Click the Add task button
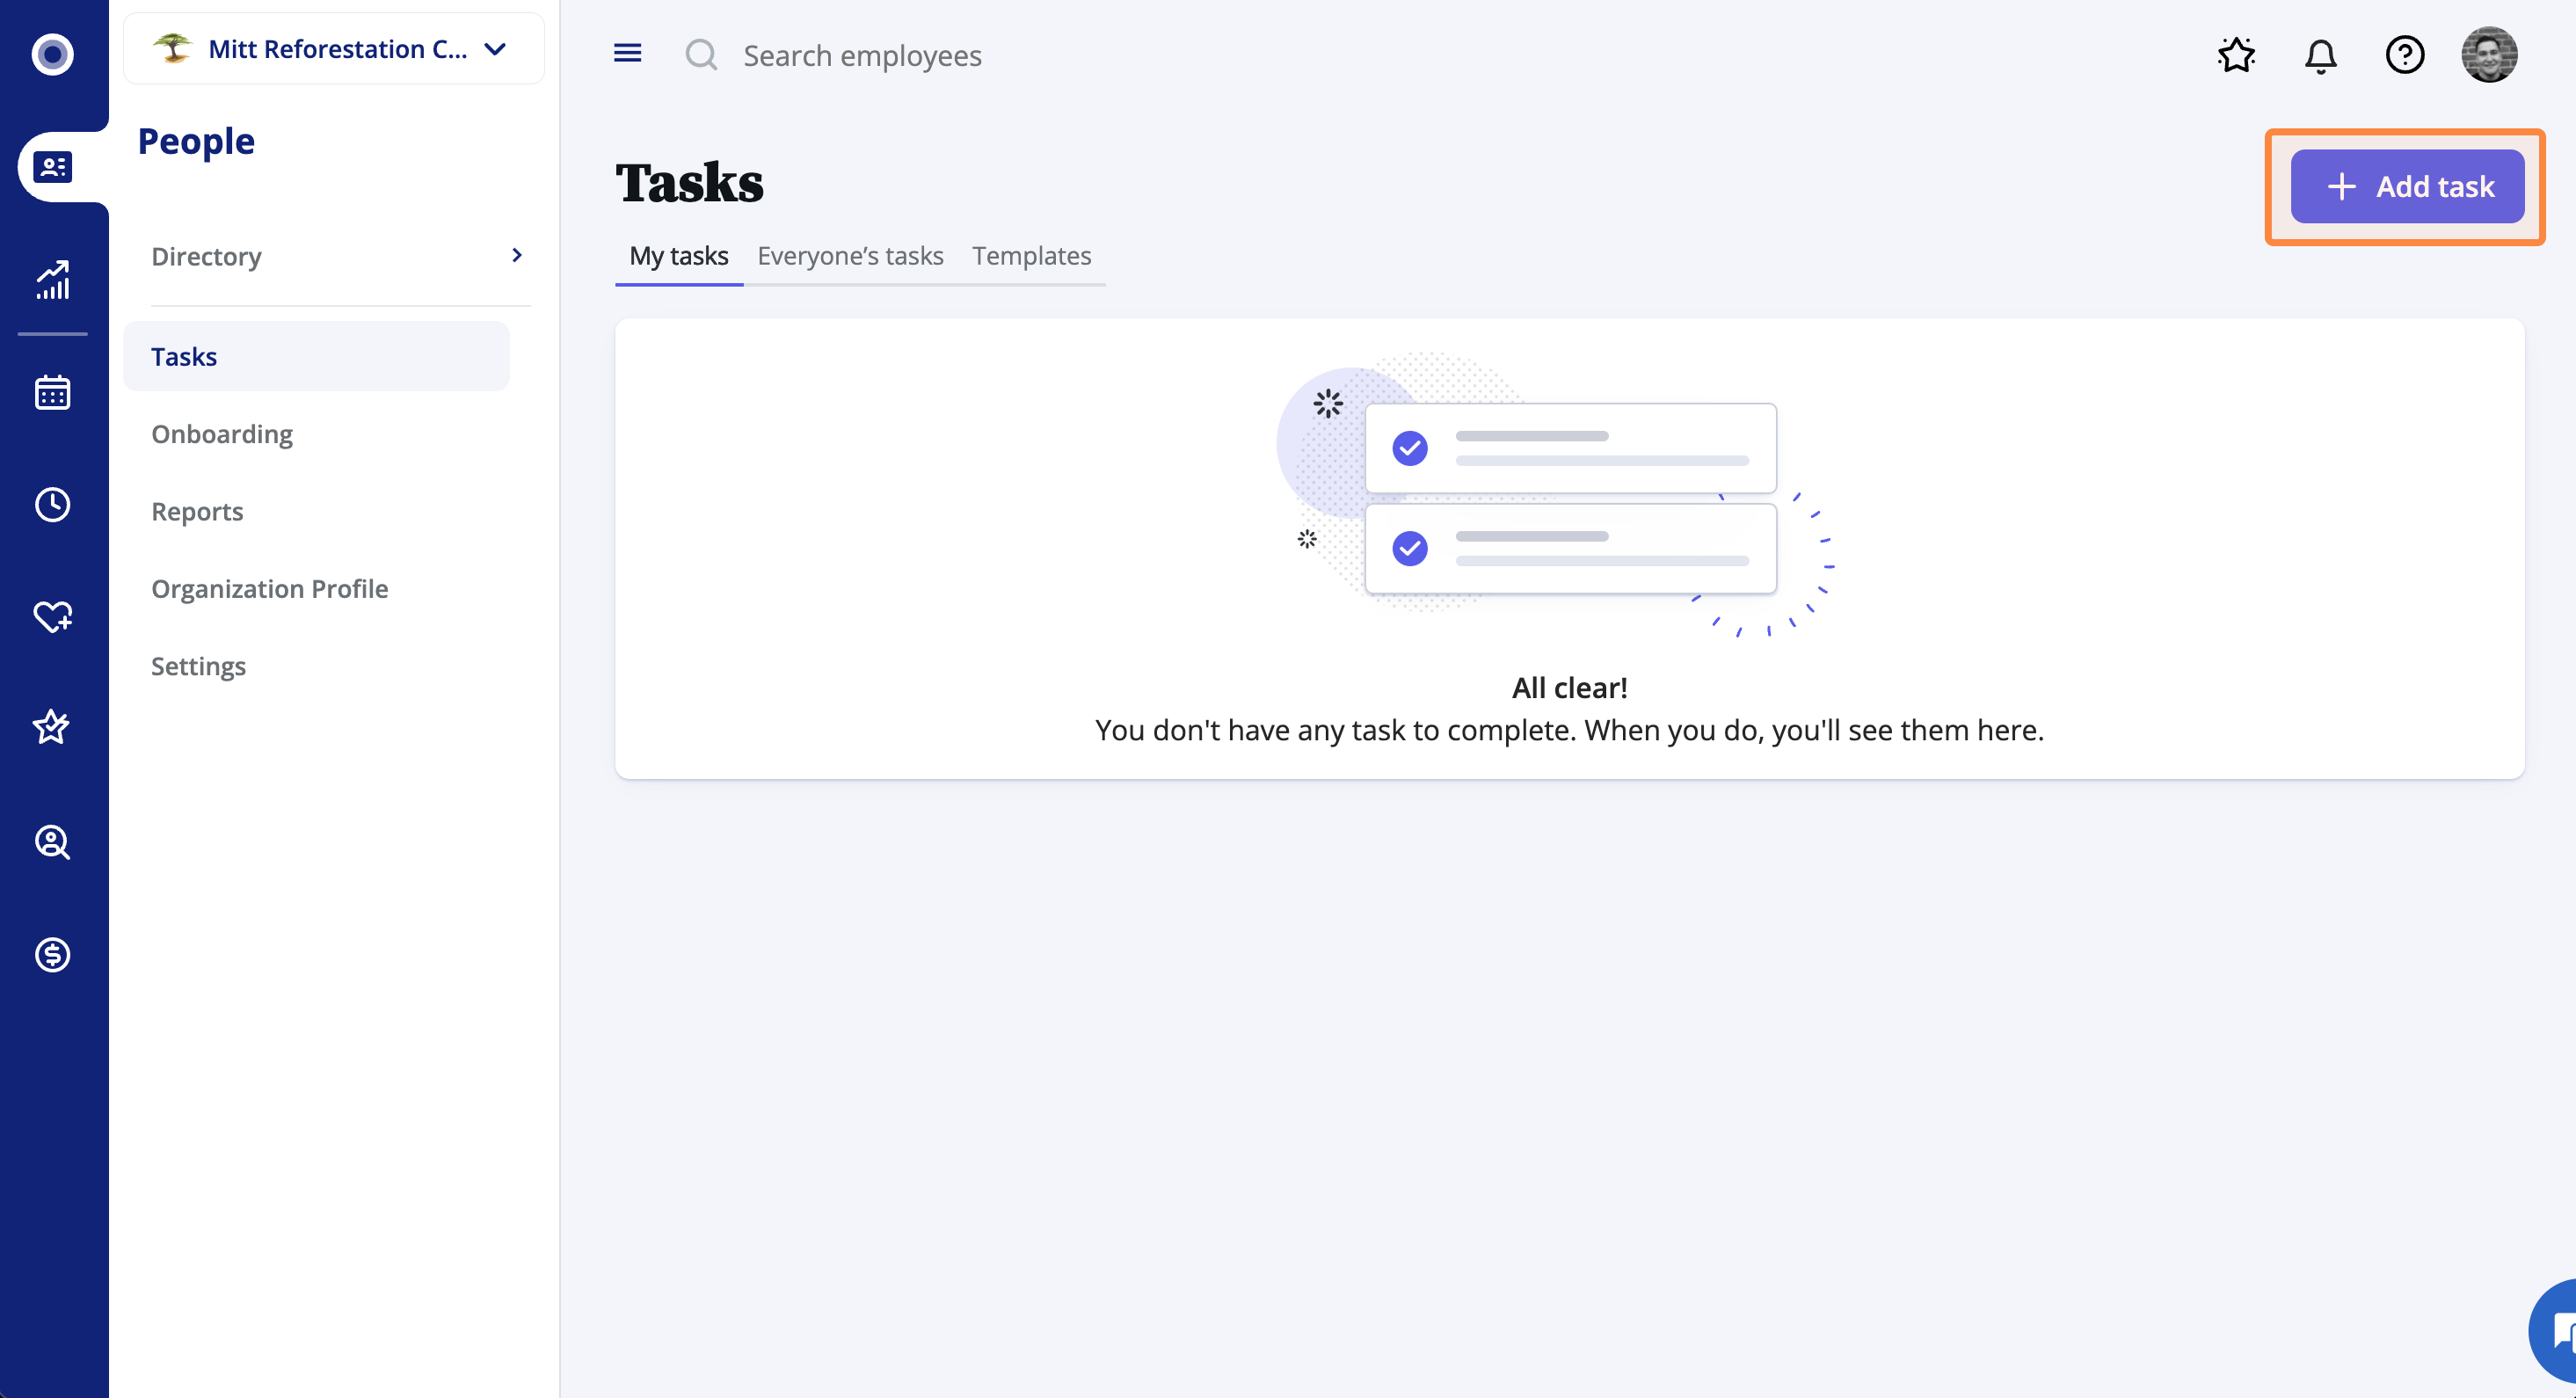 2407,186
